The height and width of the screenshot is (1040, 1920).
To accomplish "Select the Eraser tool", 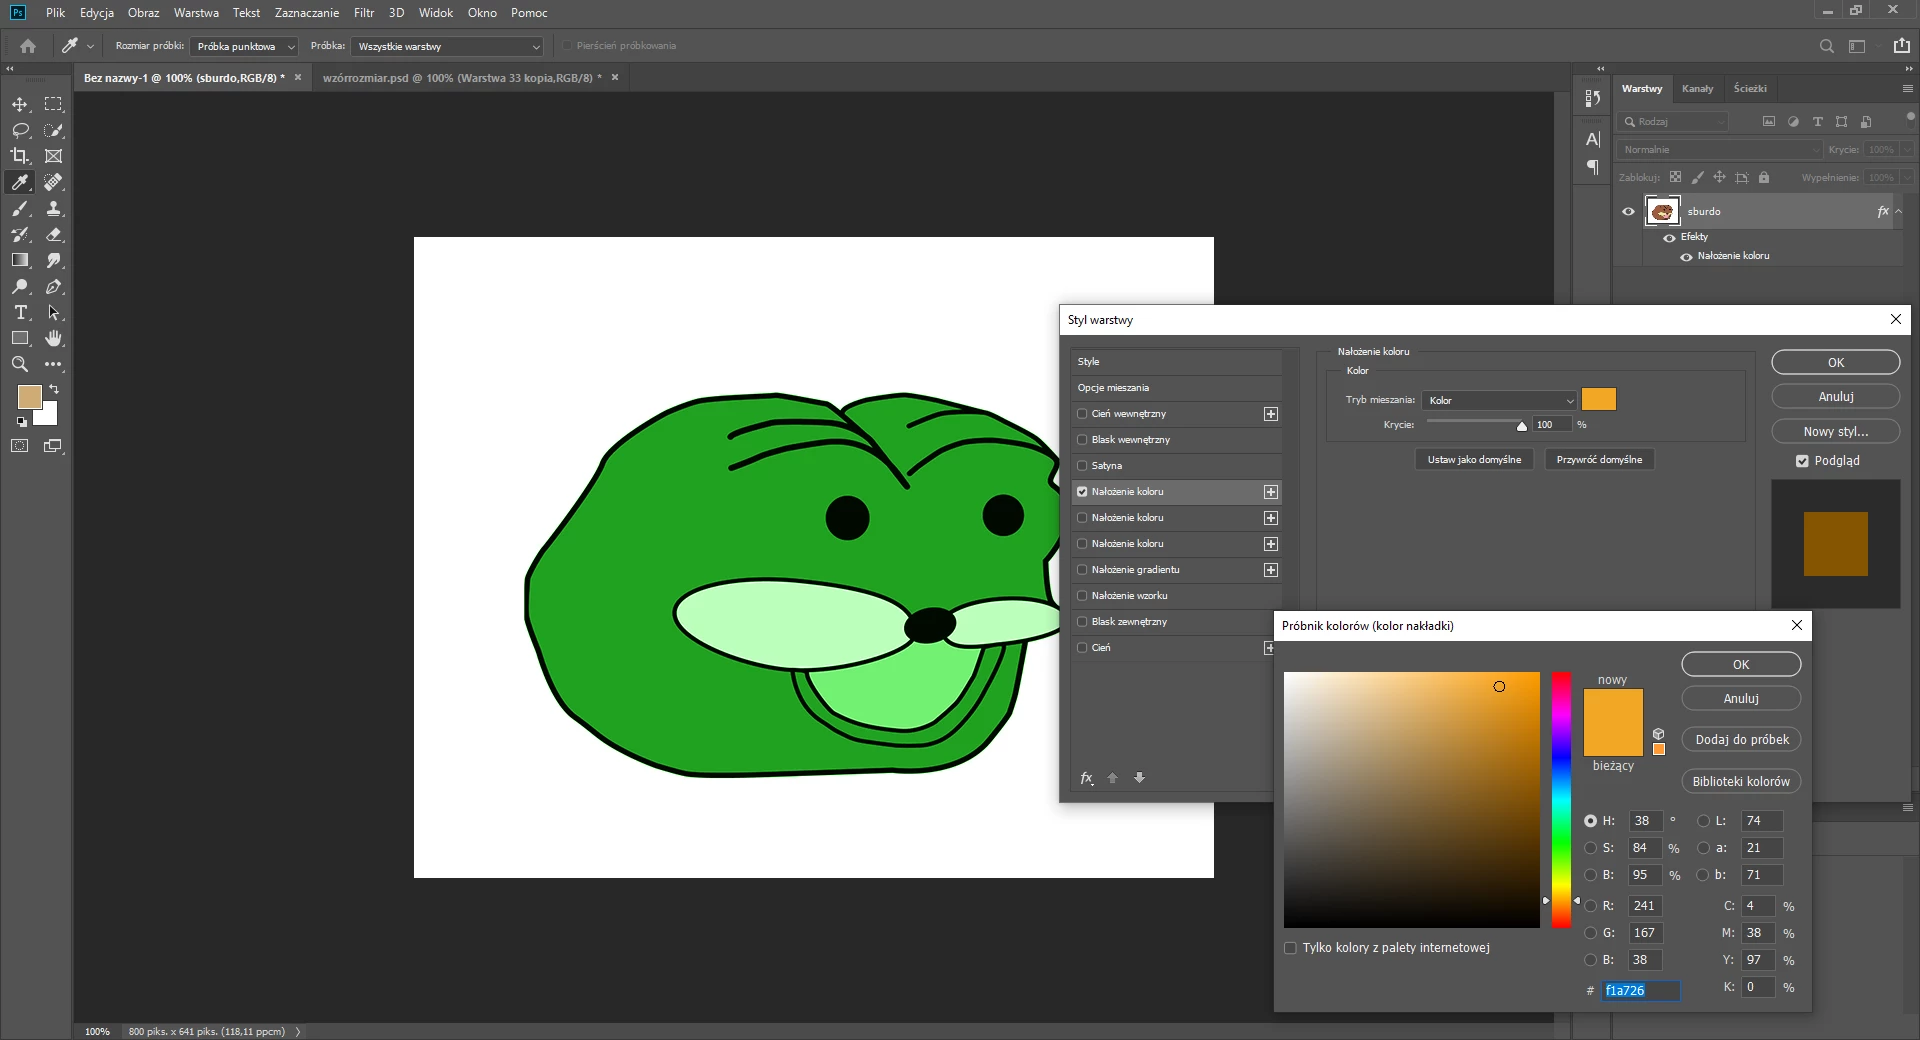I will [x=54, y=234].
